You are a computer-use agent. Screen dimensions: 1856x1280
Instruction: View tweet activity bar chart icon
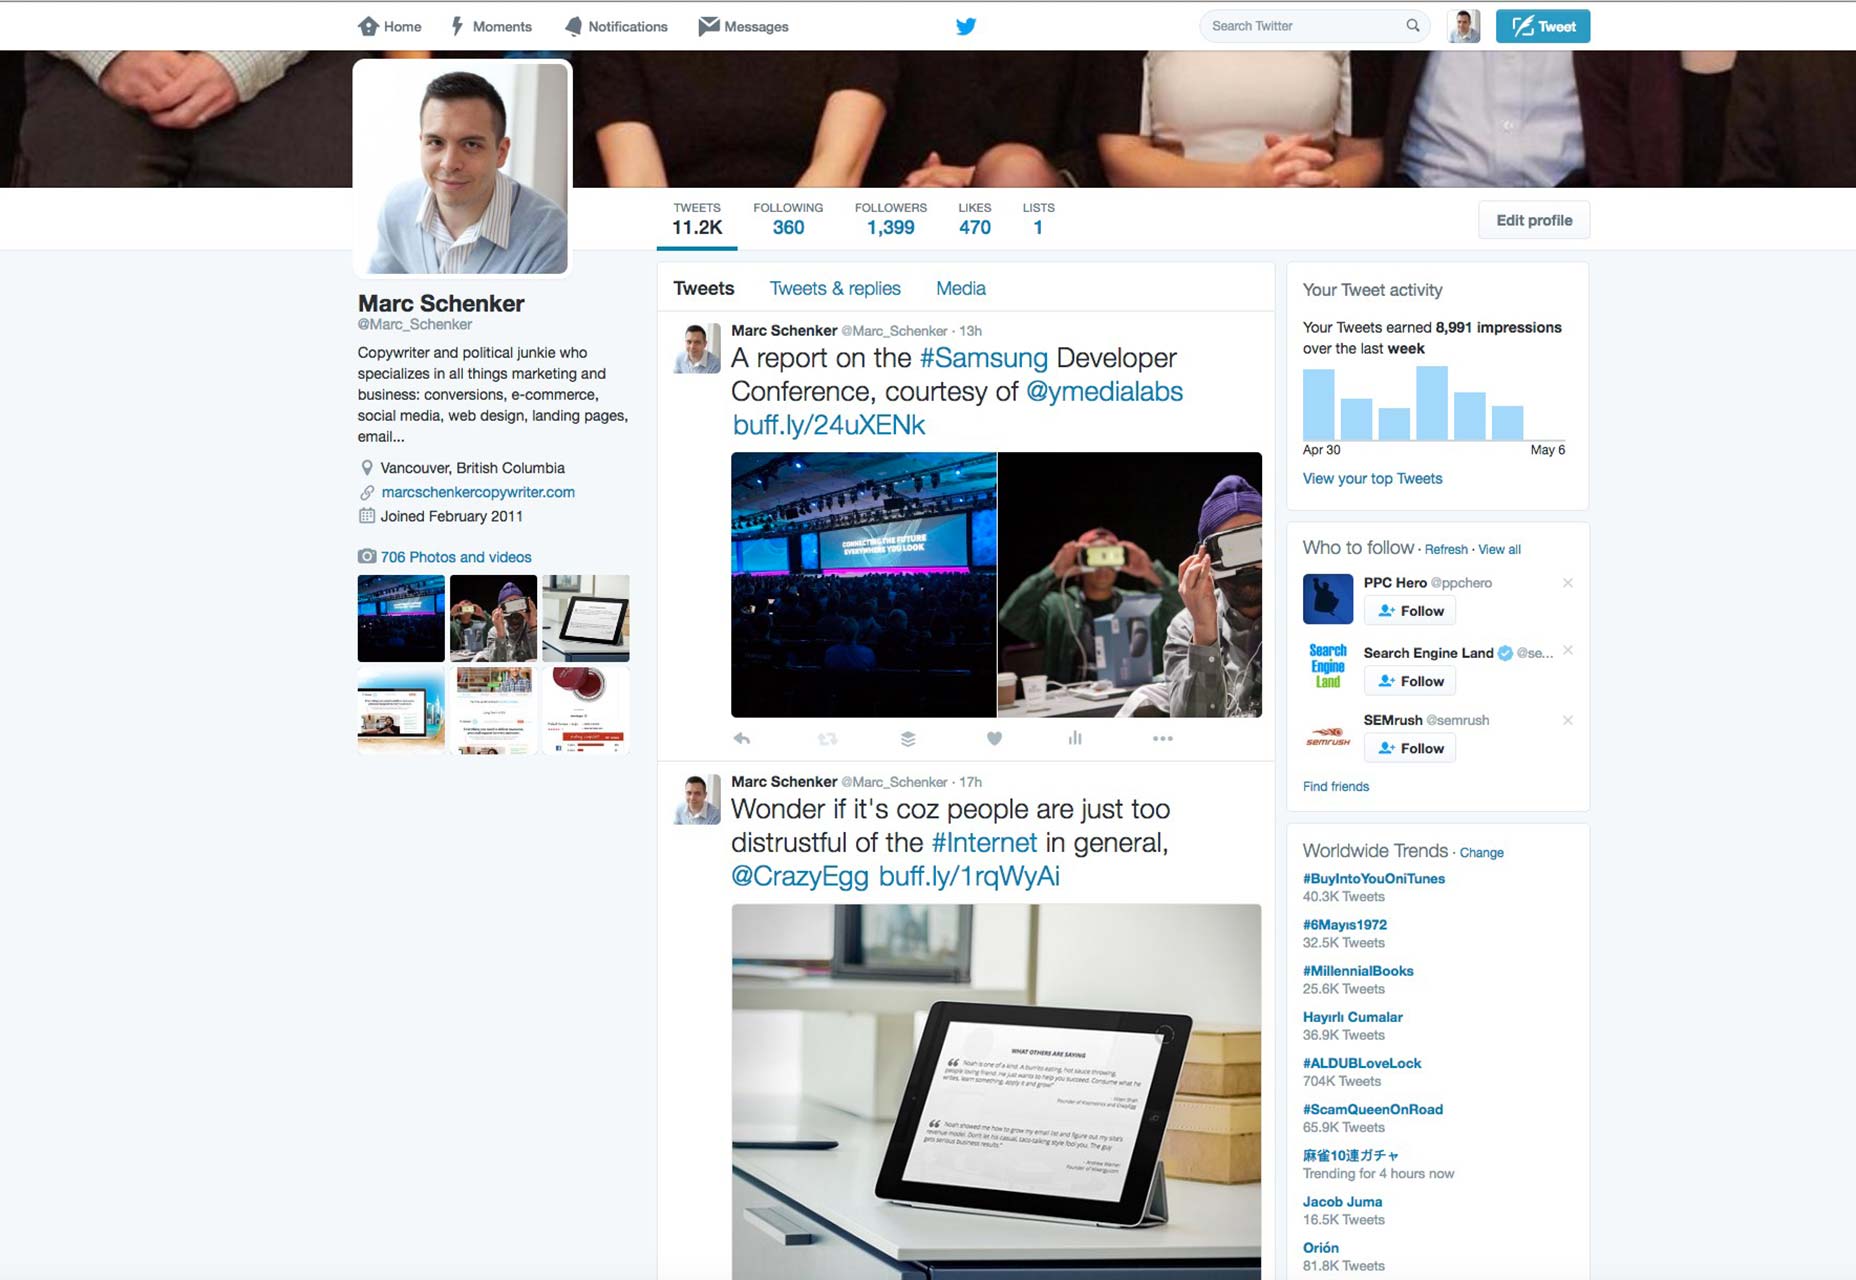1075,738
